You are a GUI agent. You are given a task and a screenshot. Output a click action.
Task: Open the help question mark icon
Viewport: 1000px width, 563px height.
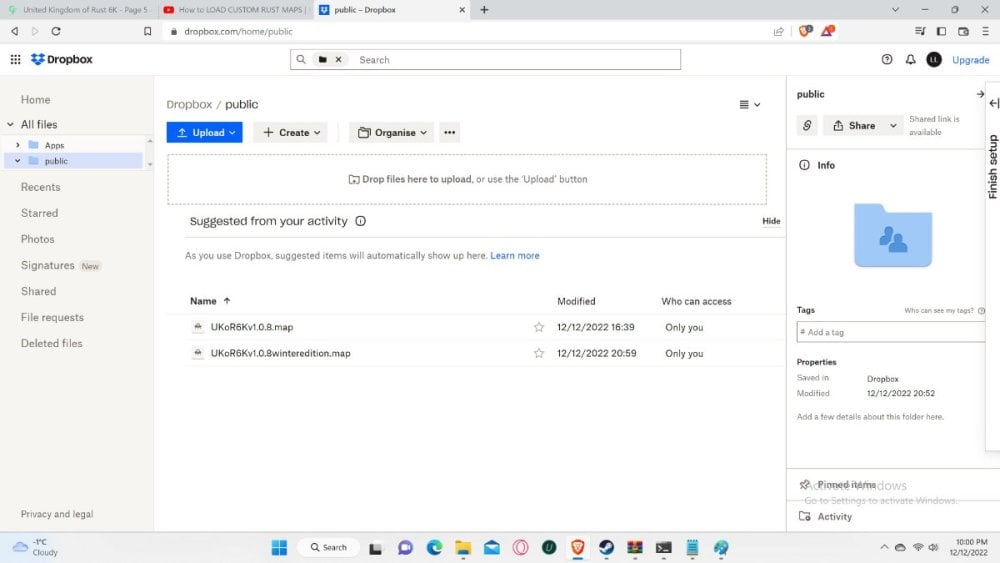coord(887,60)
